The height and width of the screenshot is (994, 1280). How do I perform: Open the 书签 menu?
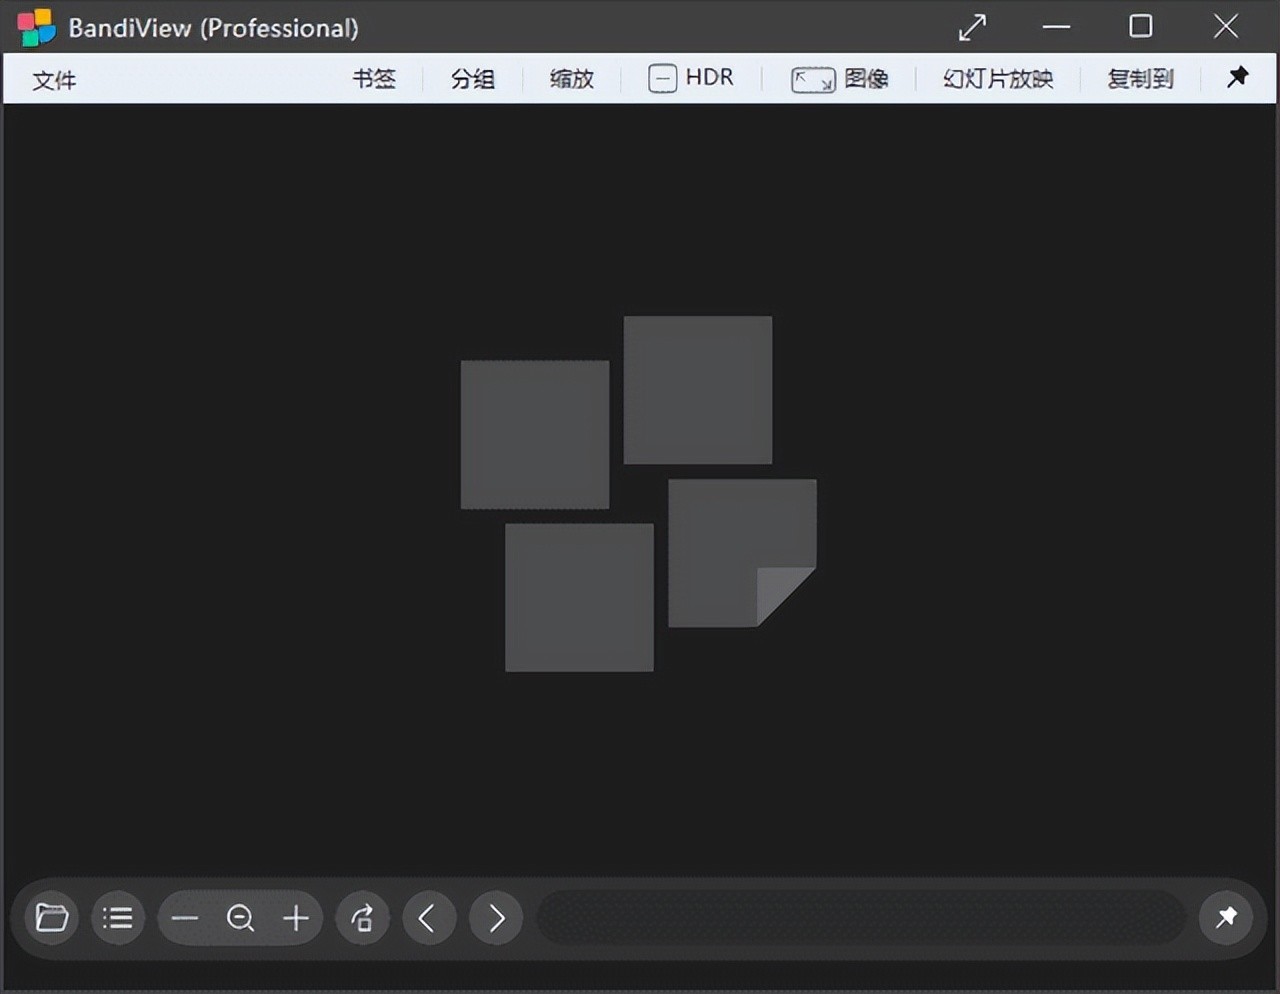(374, 79)
